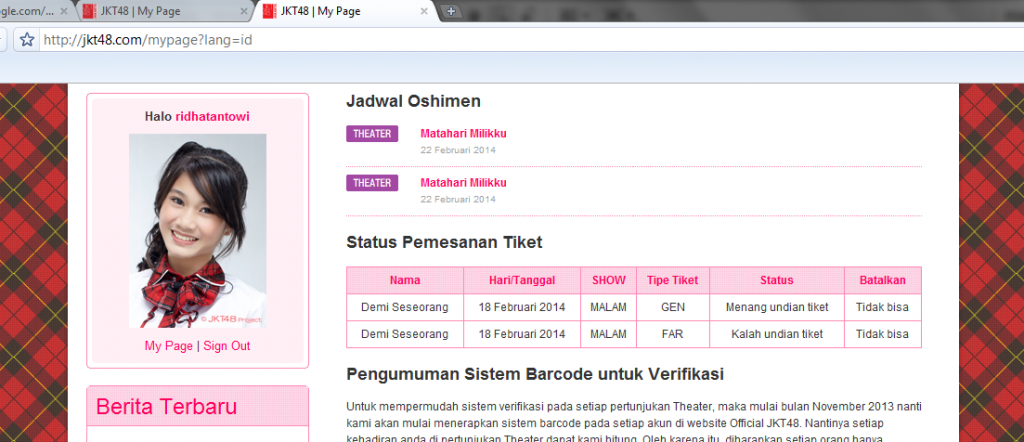1024x442 pixels.
Task: Click the second THEATER badge
Action: click(x=372, y=183)
